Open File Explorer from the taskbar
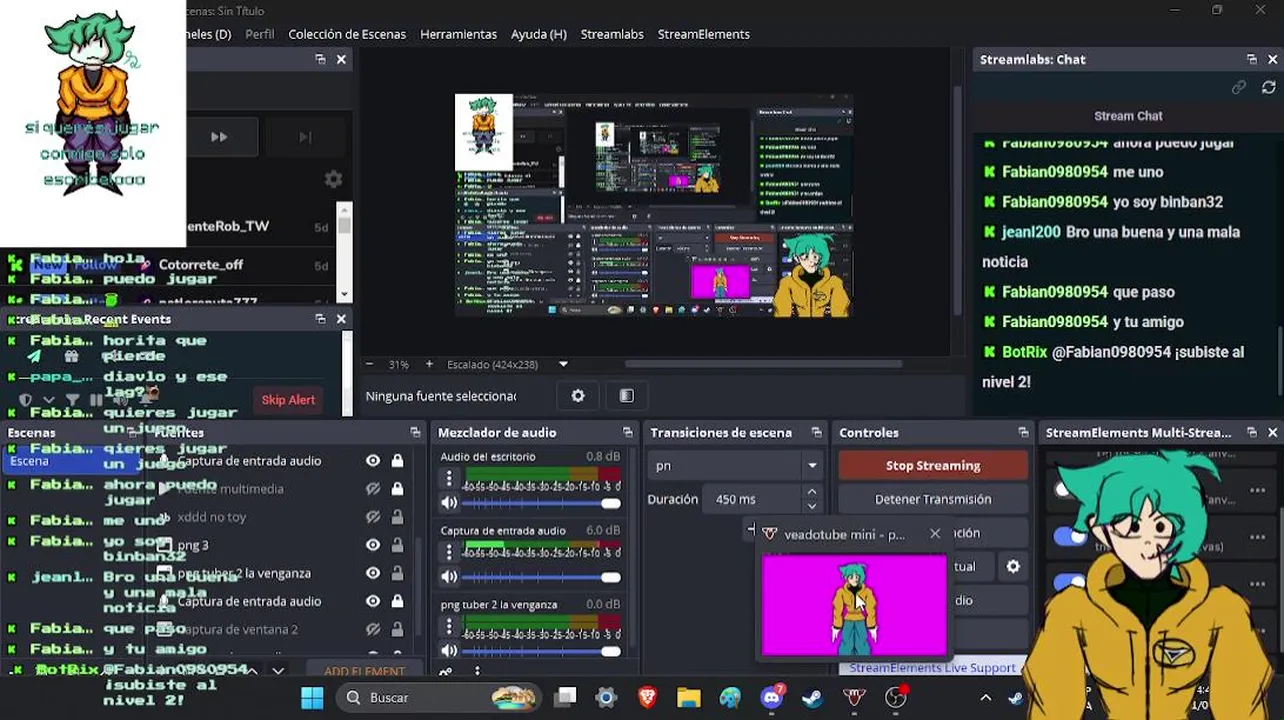 (689, 697)
